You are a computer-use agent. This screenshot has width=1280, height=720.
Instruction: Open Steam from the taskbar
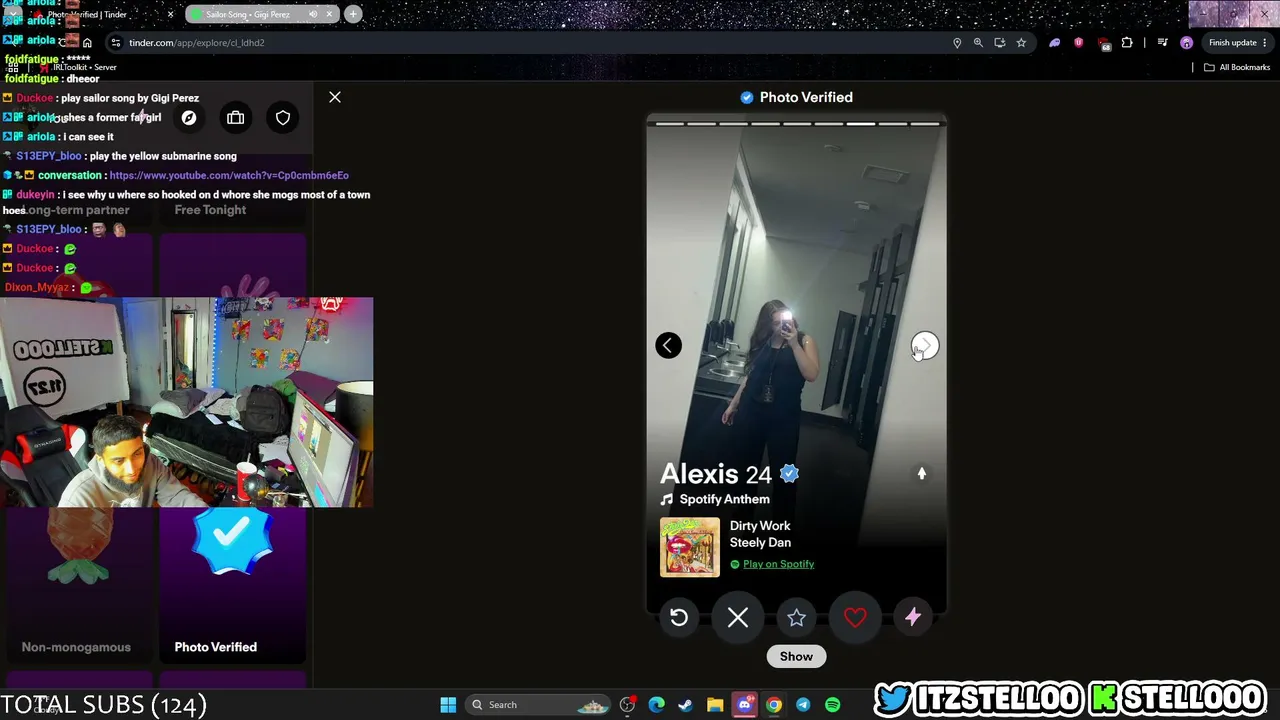click(685, 705)
